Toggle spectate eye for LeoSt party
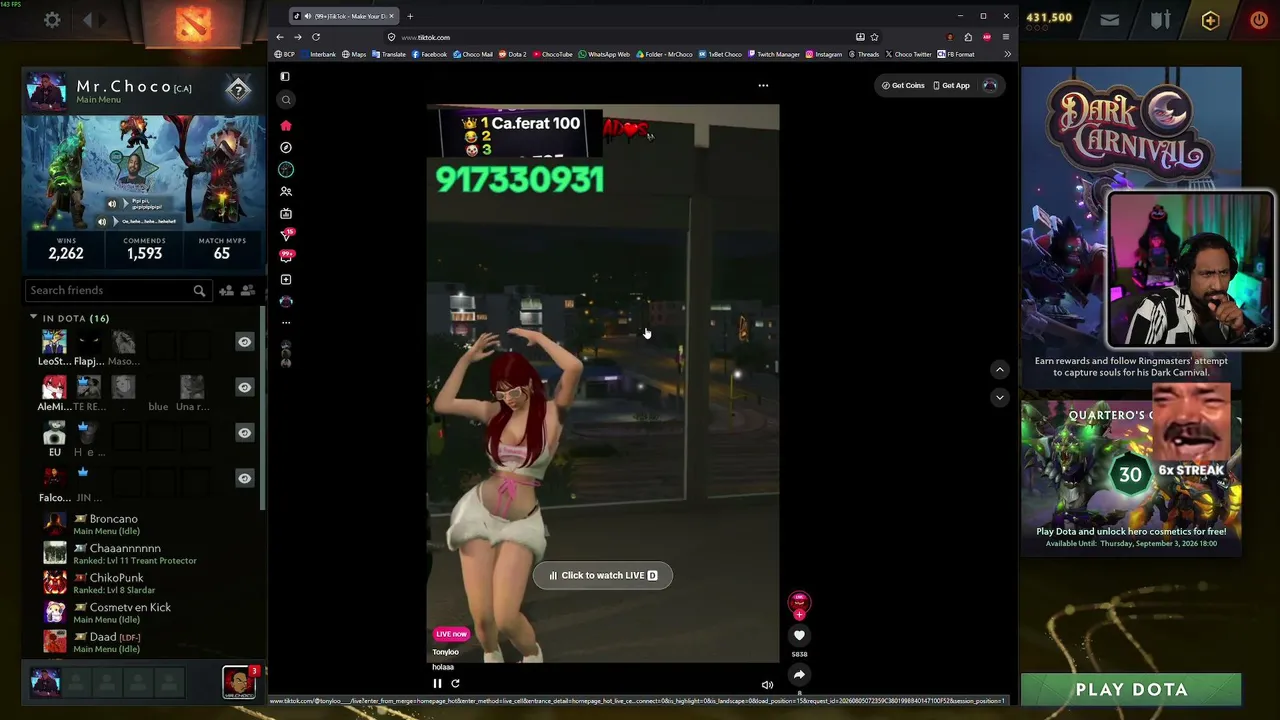This screenshot has height=720, width=1280. point(244,342)
